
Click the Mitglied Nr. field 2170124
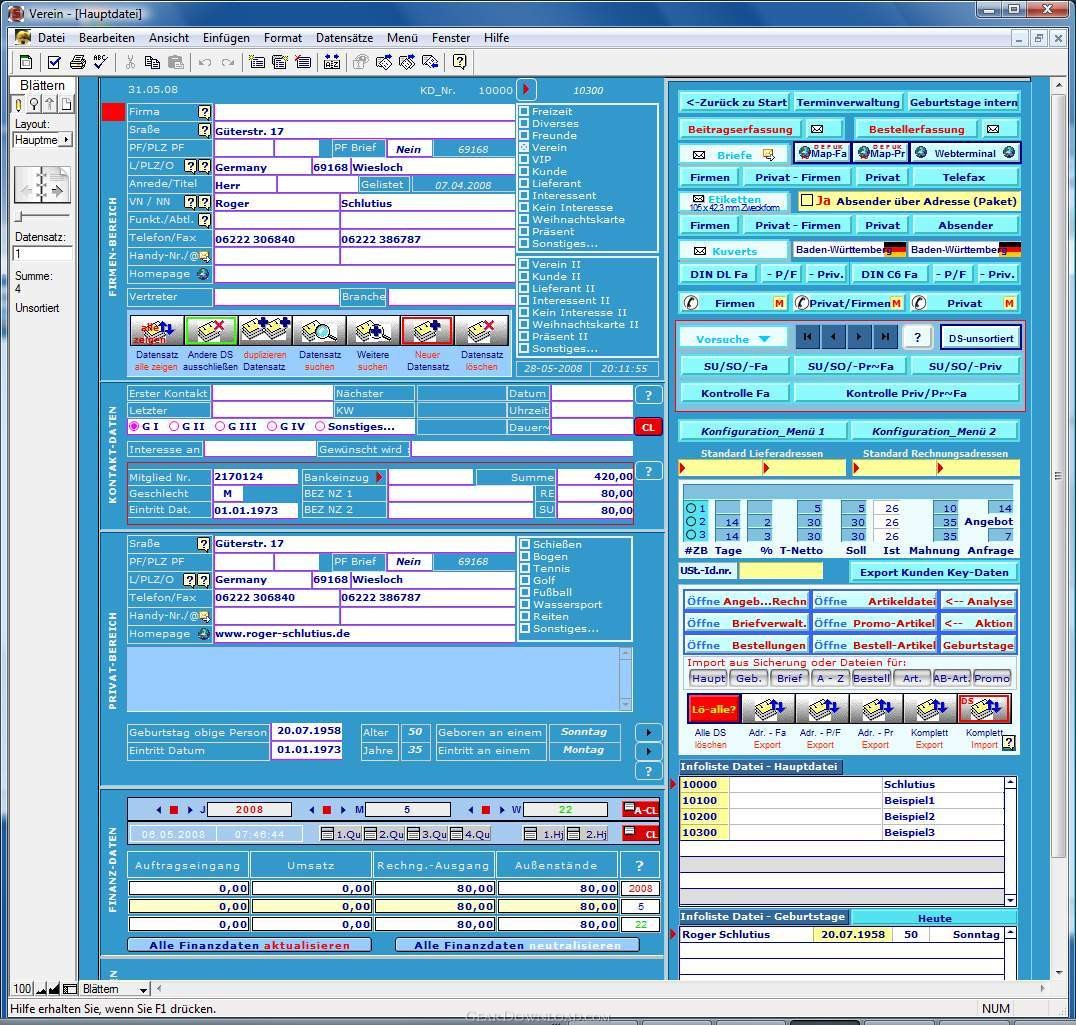[255, 477]
